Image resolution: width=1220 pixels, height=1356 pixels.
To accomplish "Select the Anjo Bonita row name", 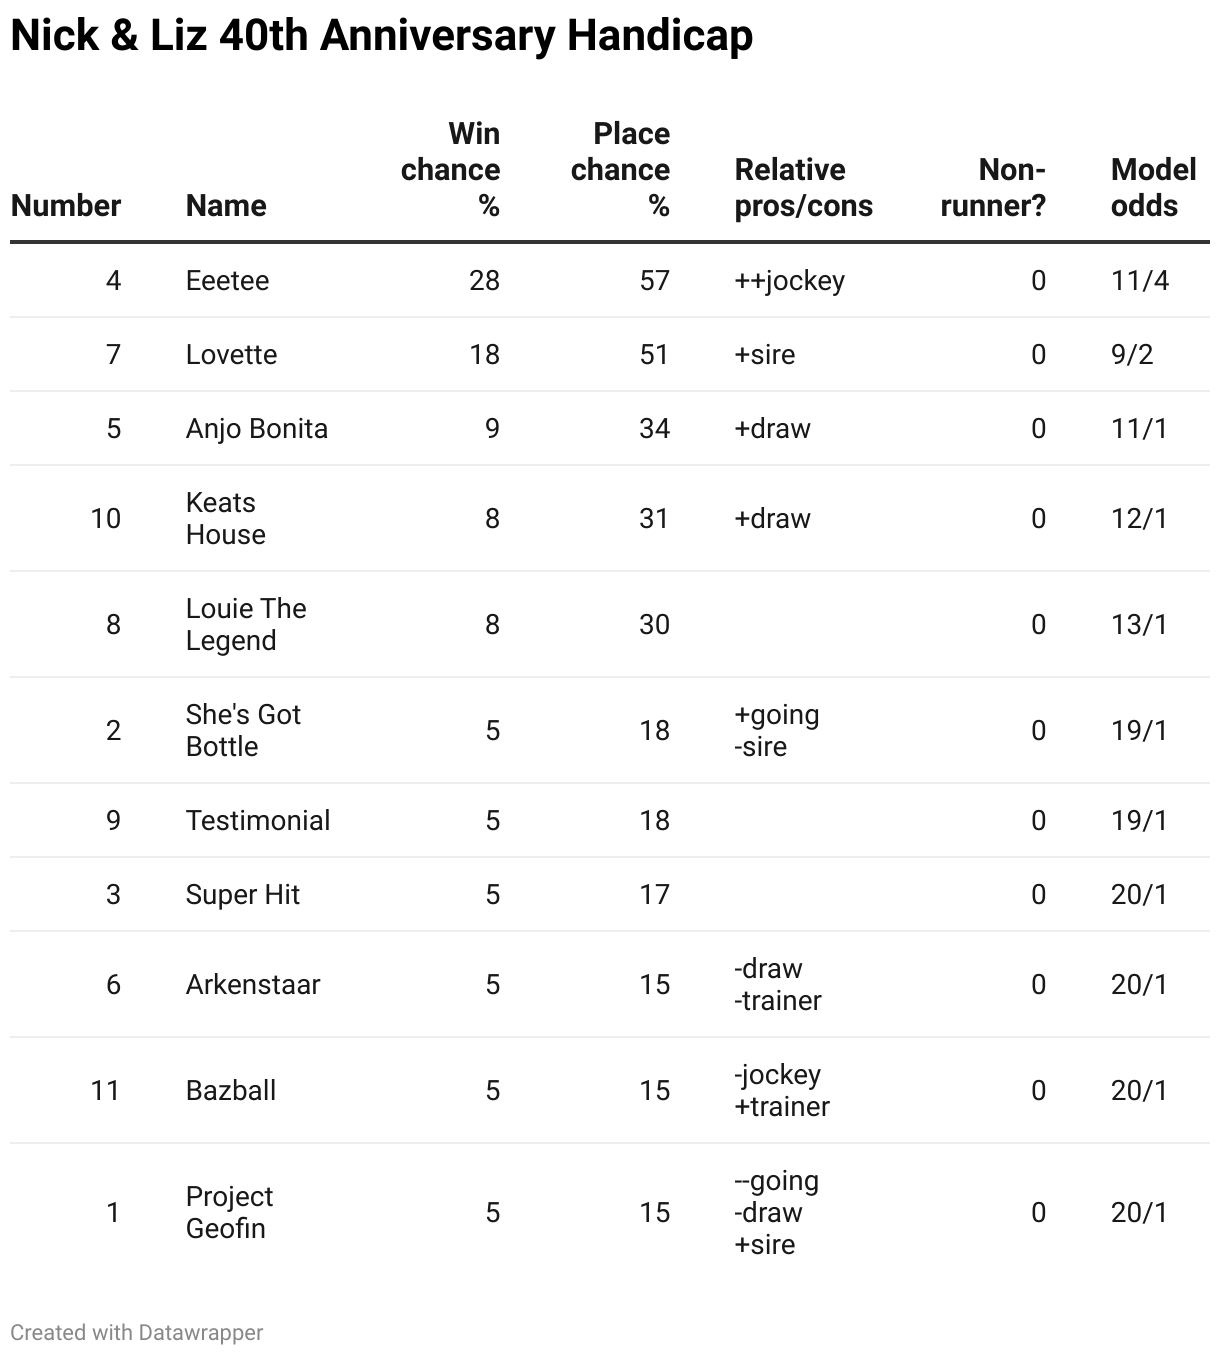I will (x=257, y=428).
